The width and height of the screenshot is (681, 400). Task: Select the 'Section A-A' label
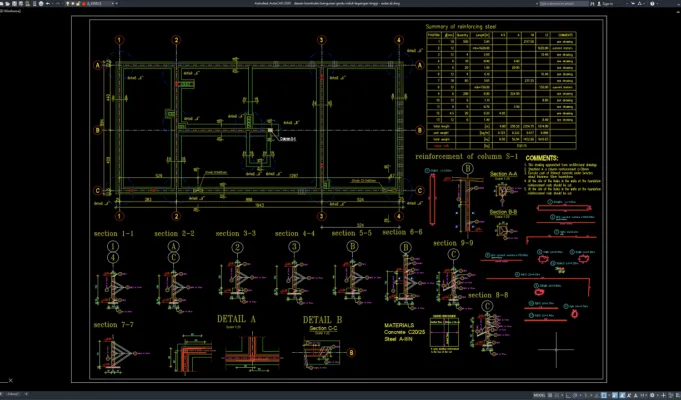click(x=503, y=174)
